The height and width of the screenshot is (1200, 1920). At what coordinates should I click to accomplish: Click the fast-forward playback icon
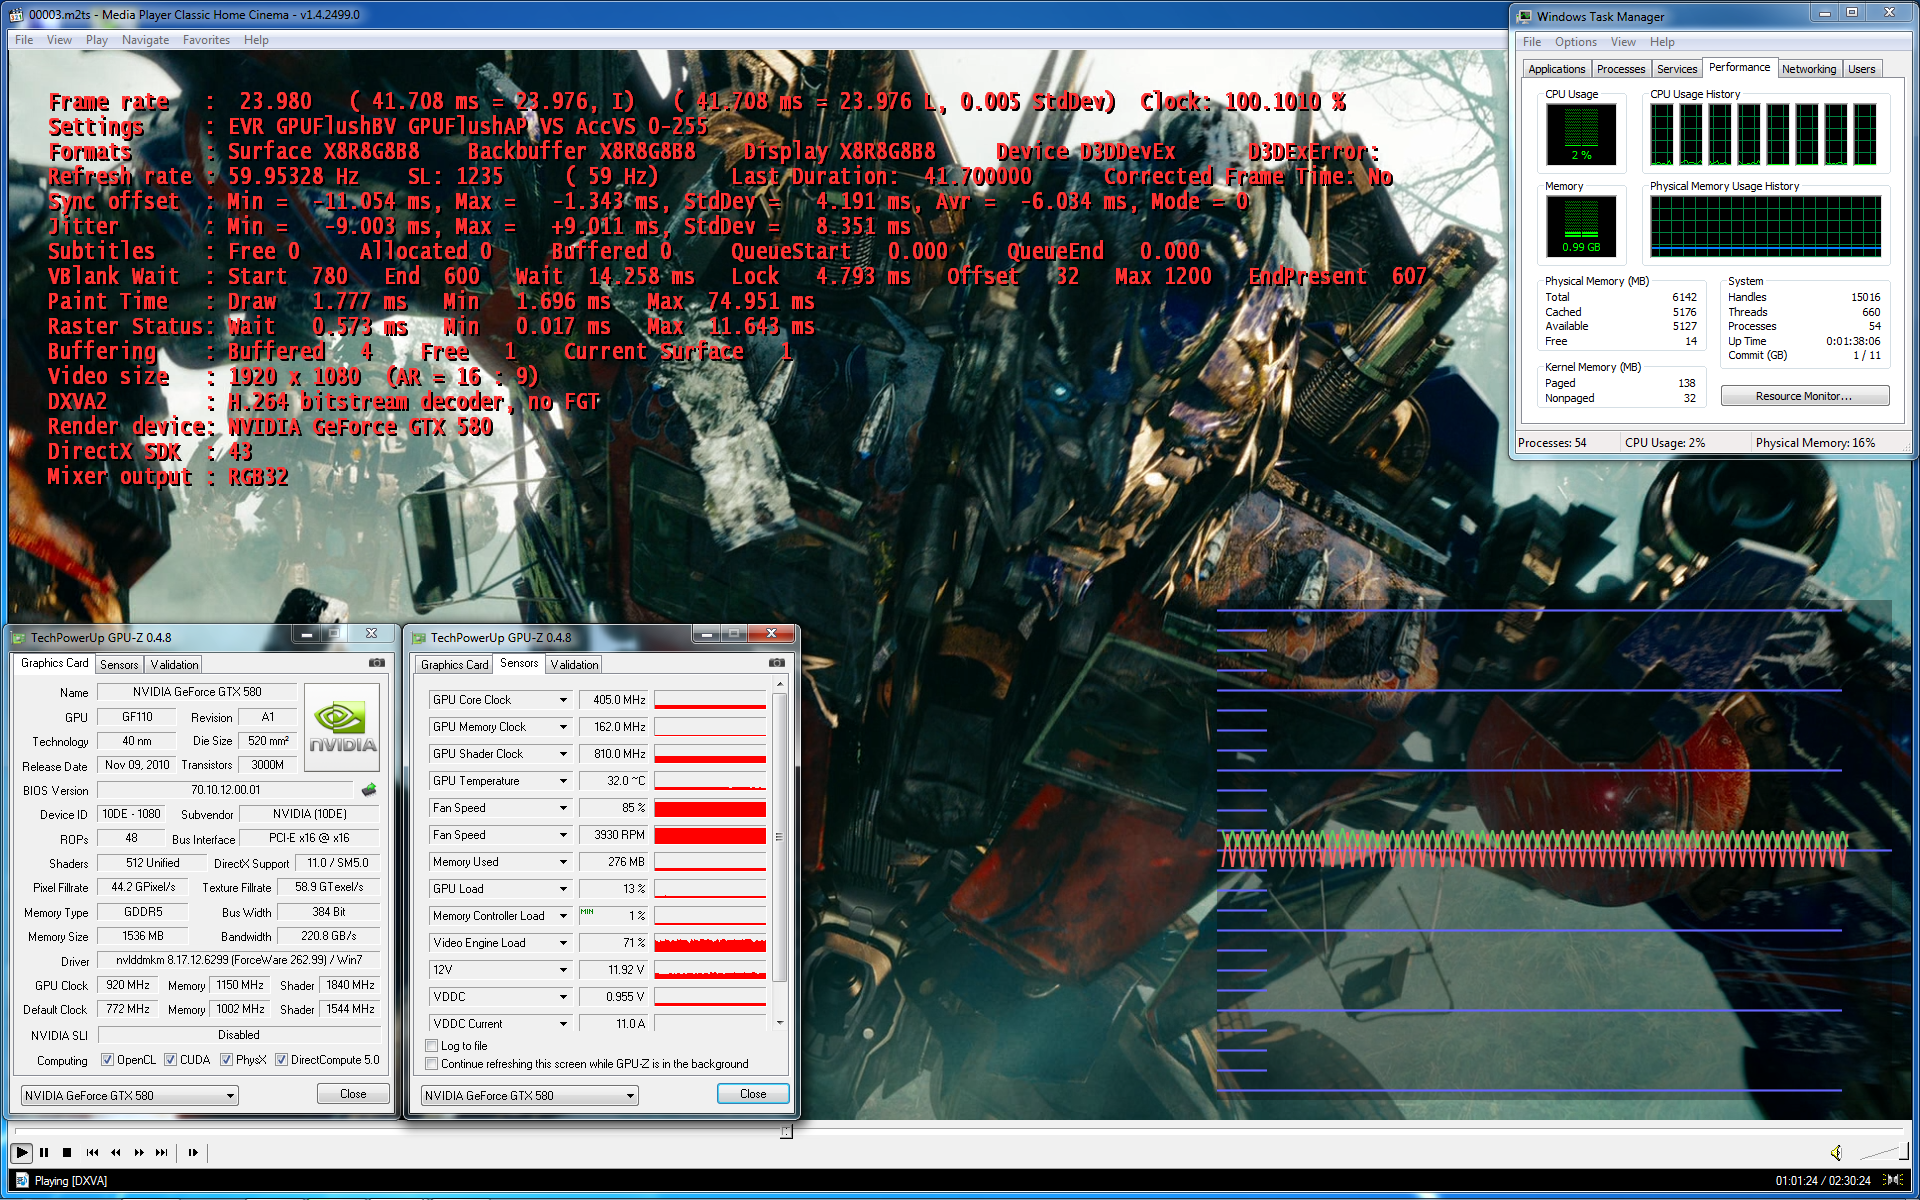(x=139, y=1152)
